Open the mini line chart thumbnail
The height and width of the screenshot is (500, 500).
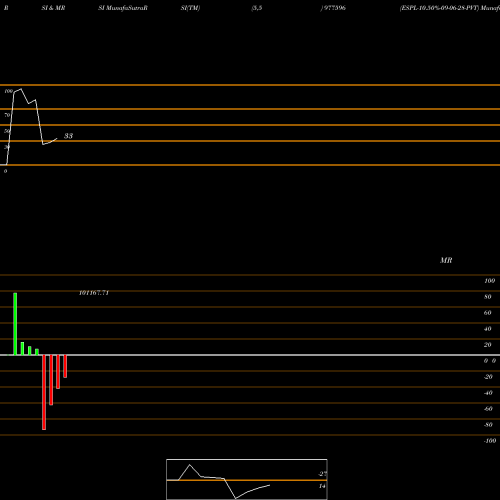point(247,479)
